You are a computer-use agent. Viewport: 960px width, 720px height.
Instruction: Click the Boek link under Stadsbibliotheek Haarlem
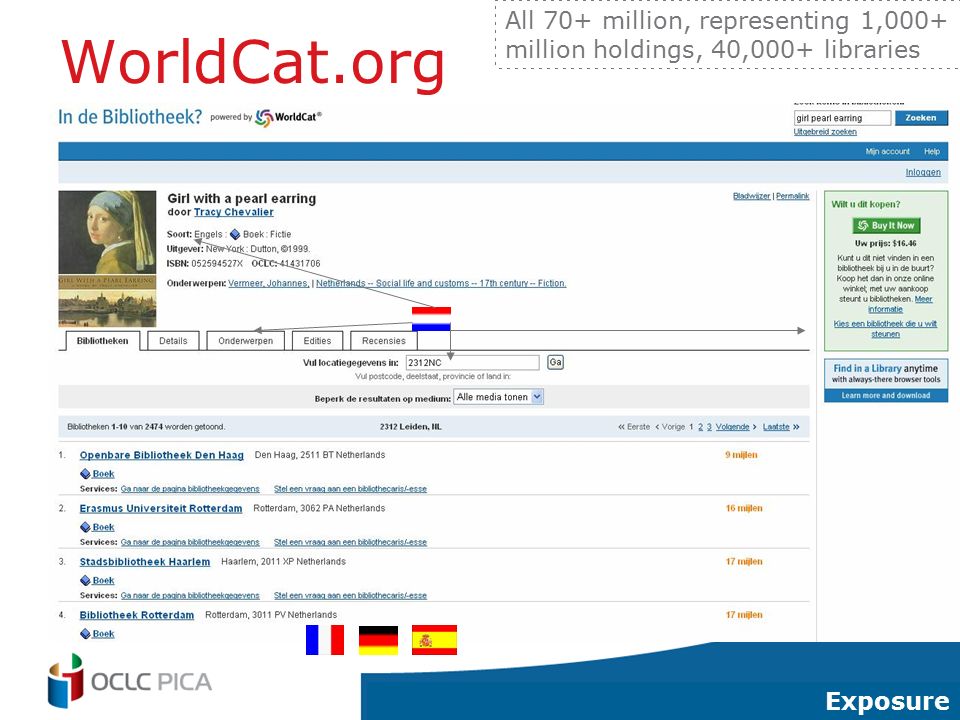(x=103, y=580)
